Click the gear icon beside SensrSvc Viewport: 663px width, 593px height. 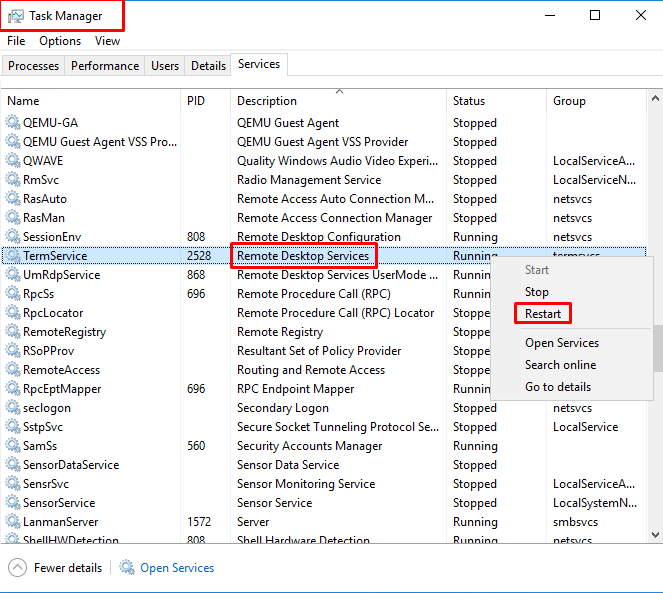[x=13, y=484]
